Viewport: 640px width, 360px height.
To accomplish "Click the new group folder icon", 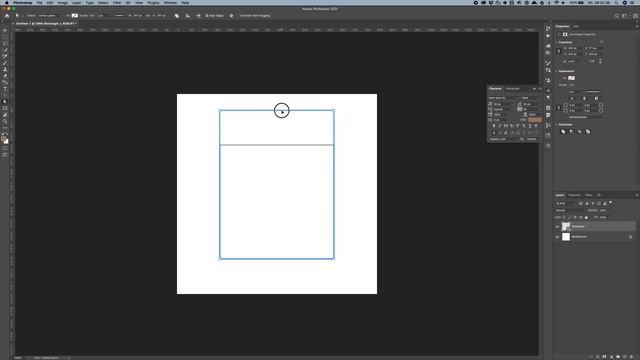I will [x=618, y=357].
